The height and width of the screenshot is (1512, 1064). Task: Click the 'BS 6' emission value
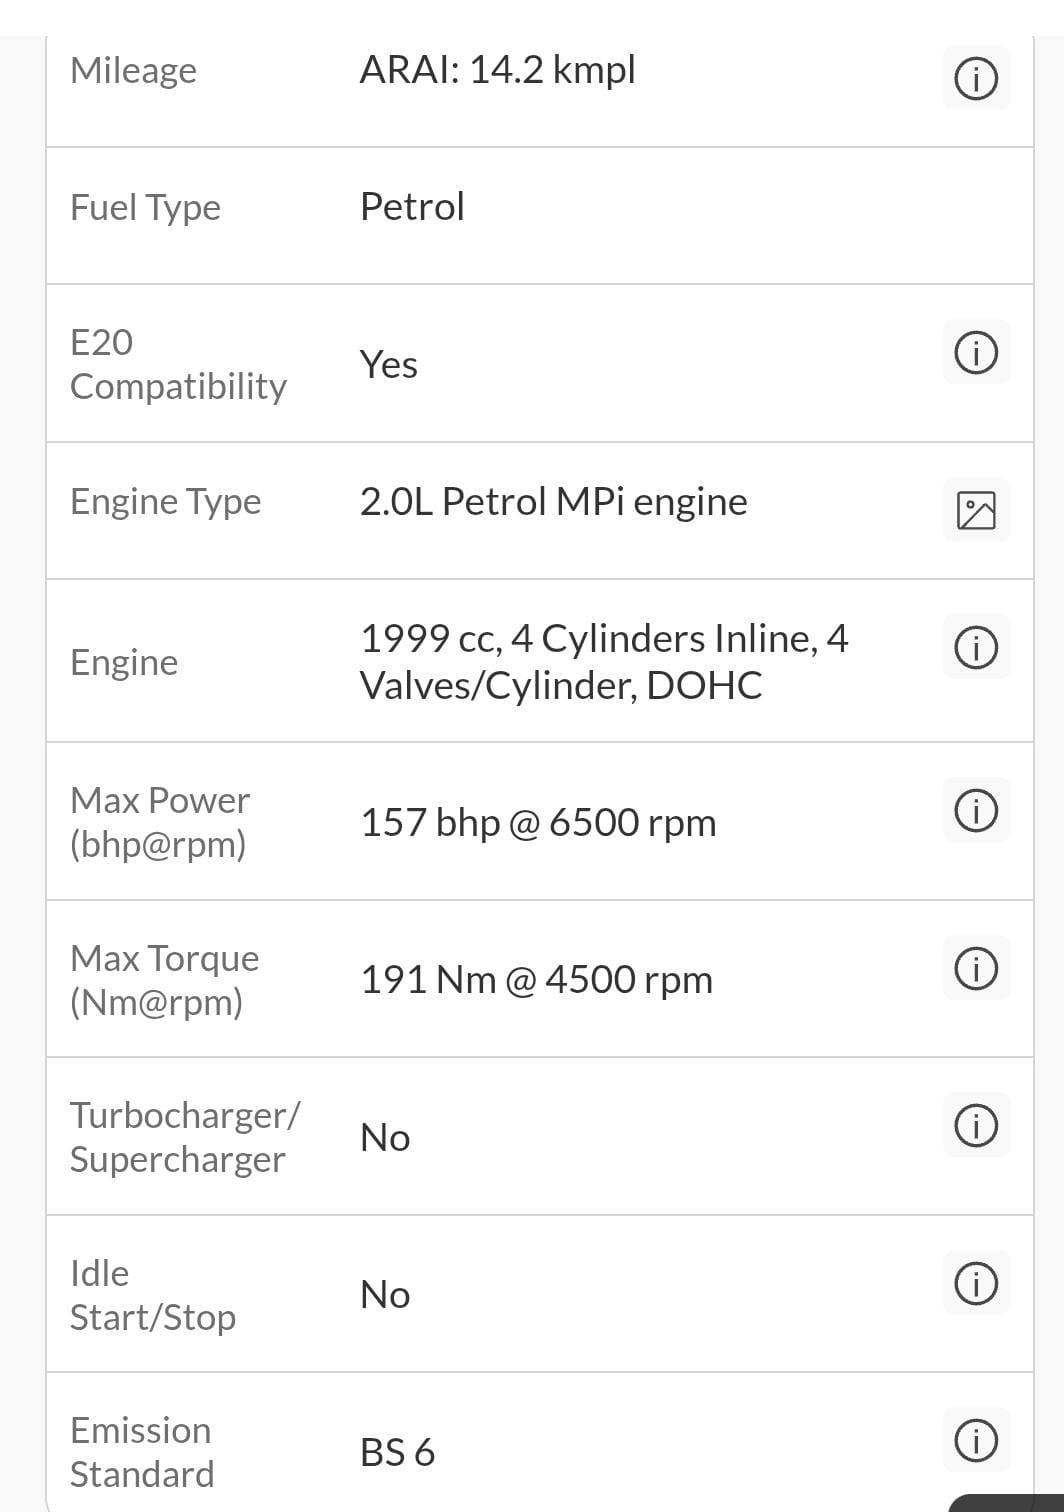[397, 1452]
